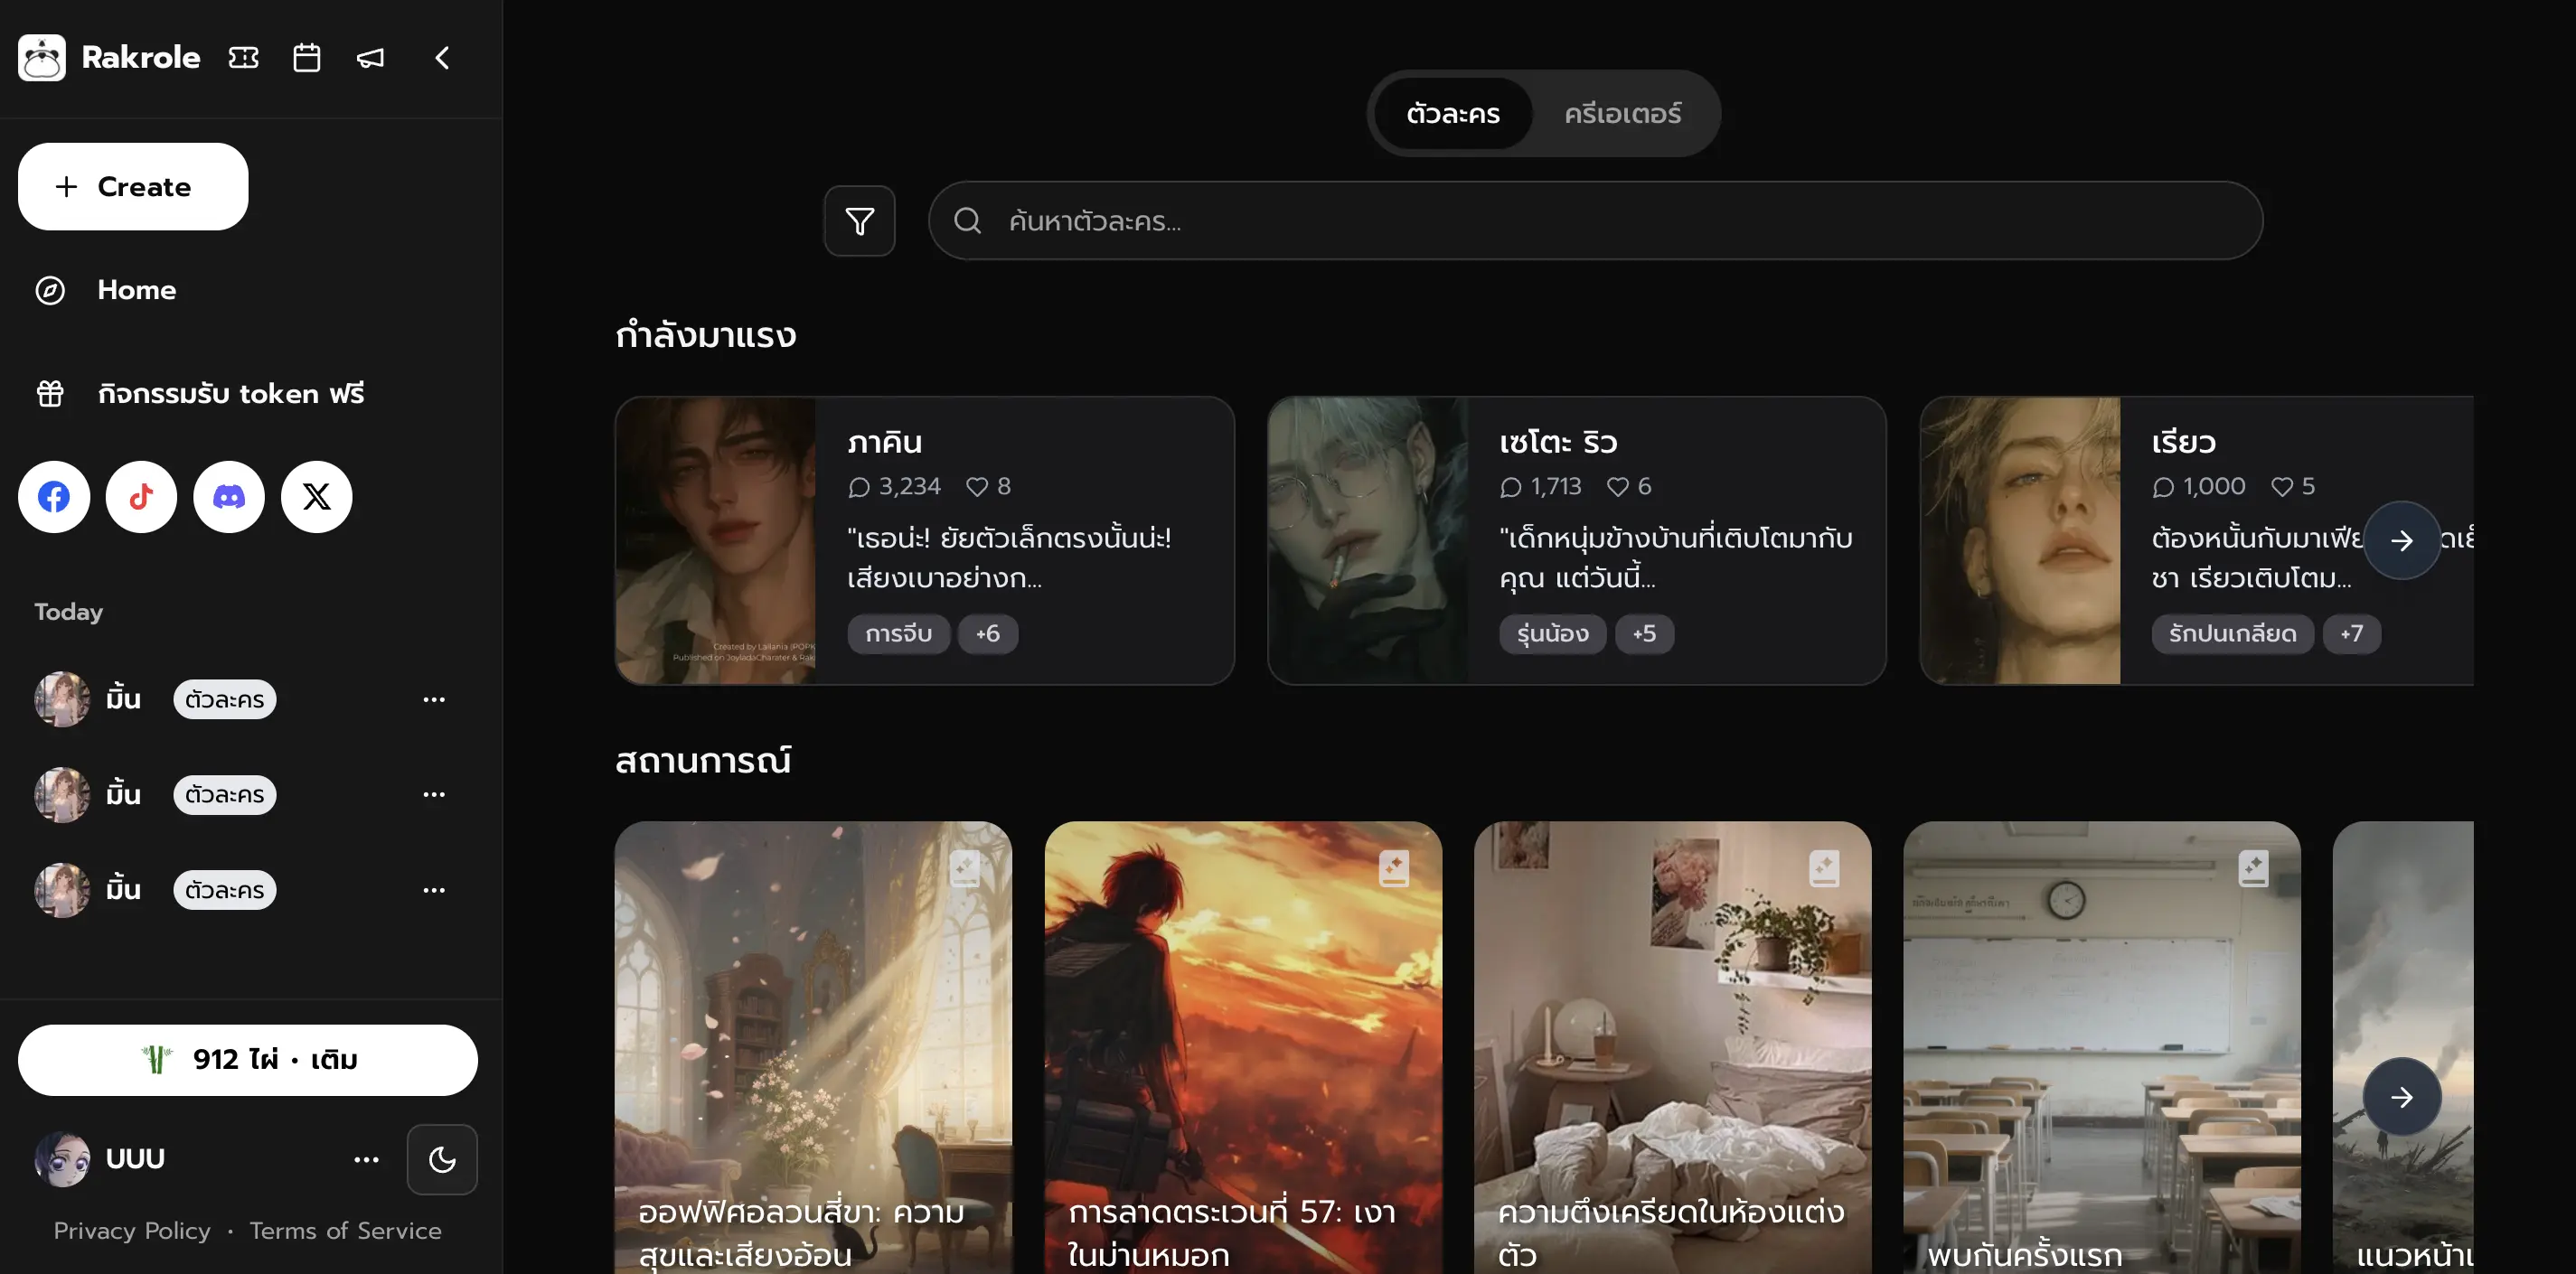The width and height of the screenshot is (2576, 1274).
Task: Click the 912 ไผ่ top-up button
Action: (247, 1059)
